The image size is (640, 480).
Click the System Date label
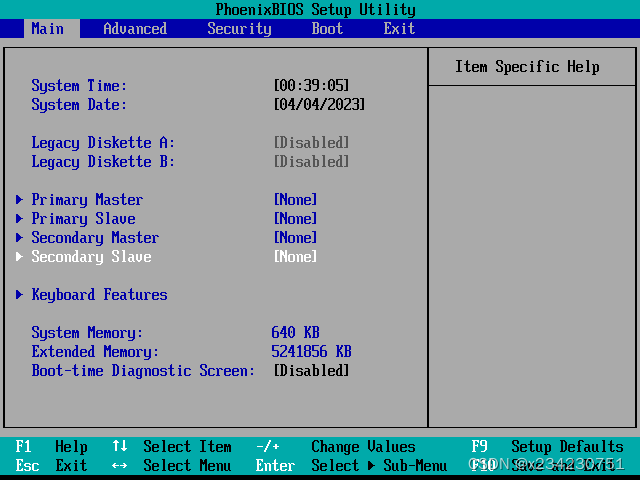(x=79, y=104)
